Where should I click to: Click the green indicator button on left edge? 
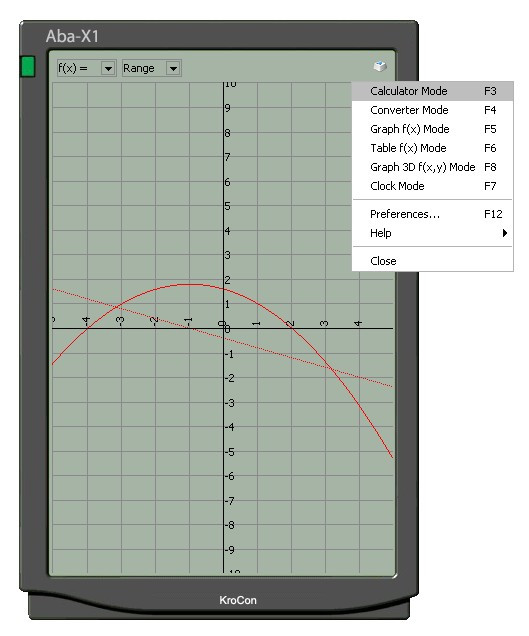pyautogui.click(x=28, y=67)
